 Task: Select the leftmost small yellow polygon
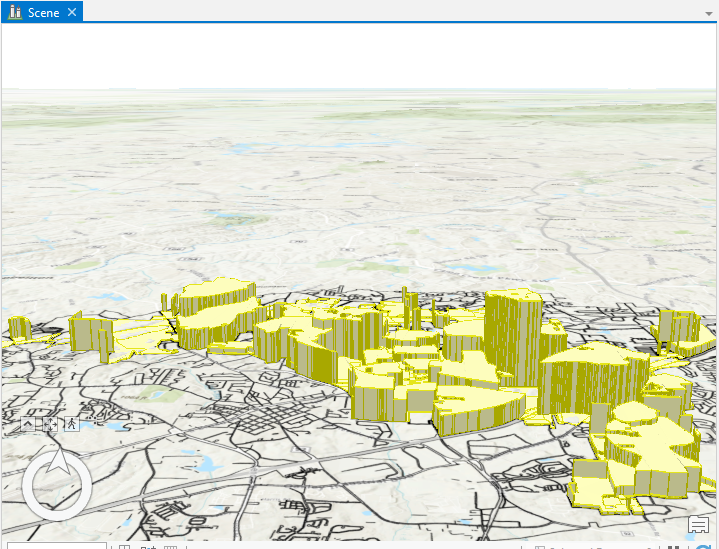(x=18, y=329)
